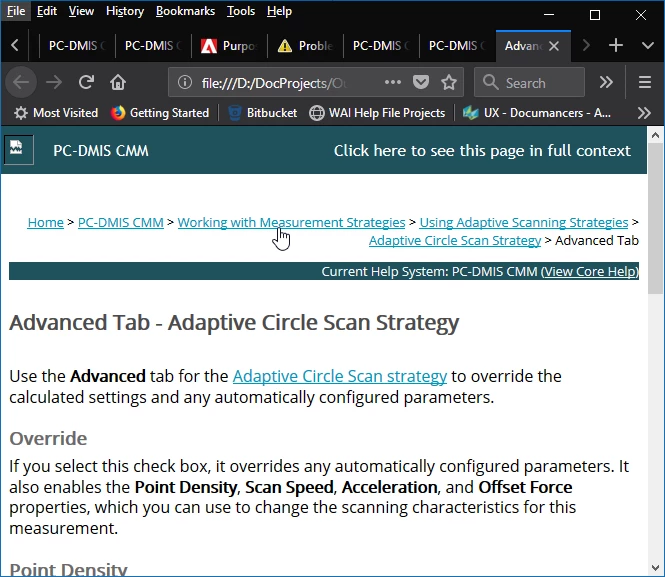Viewport: 665px width, 577px height.
Task: Open the Firefox hamburger menu
Action: (645, 82)
